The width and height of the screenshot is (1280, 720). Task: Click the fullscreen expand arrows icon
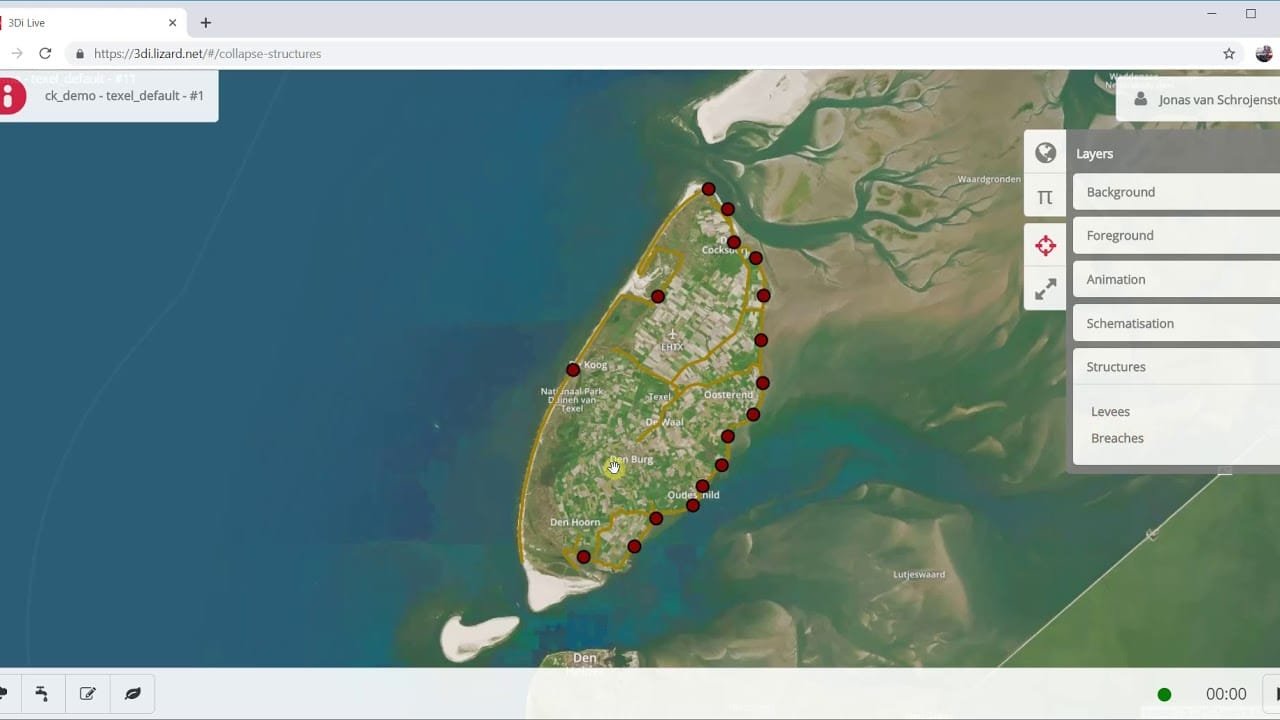pos(1045,290)
